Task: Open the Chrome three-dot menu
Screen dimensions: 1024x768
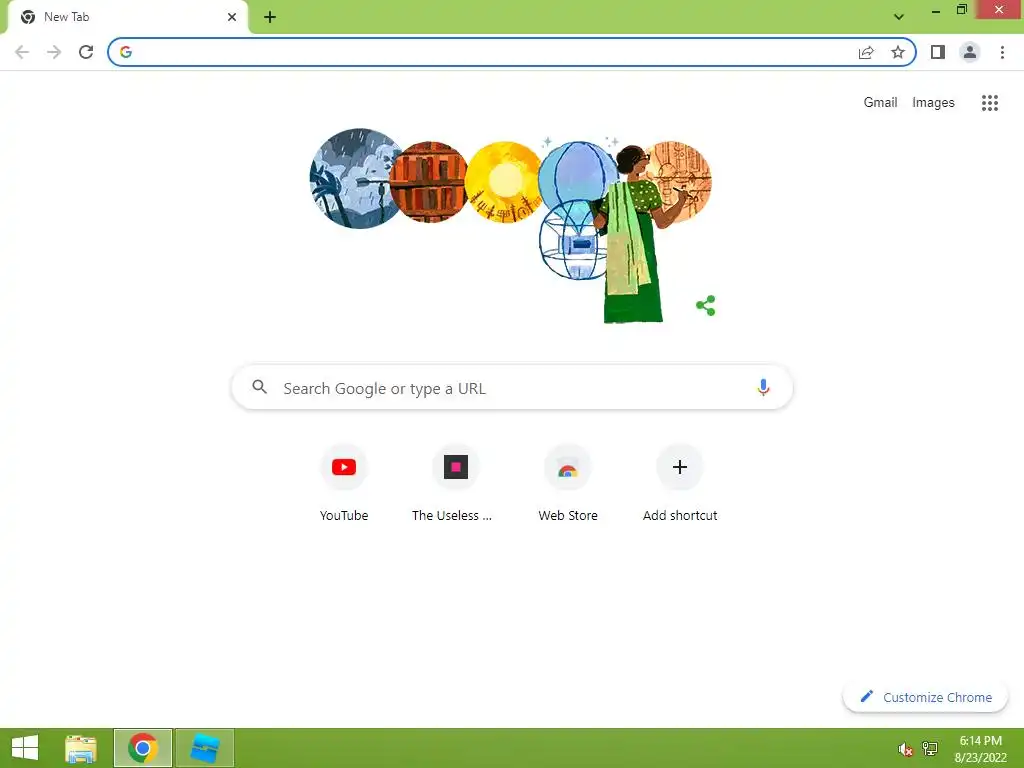Action: click(1002, 52)
